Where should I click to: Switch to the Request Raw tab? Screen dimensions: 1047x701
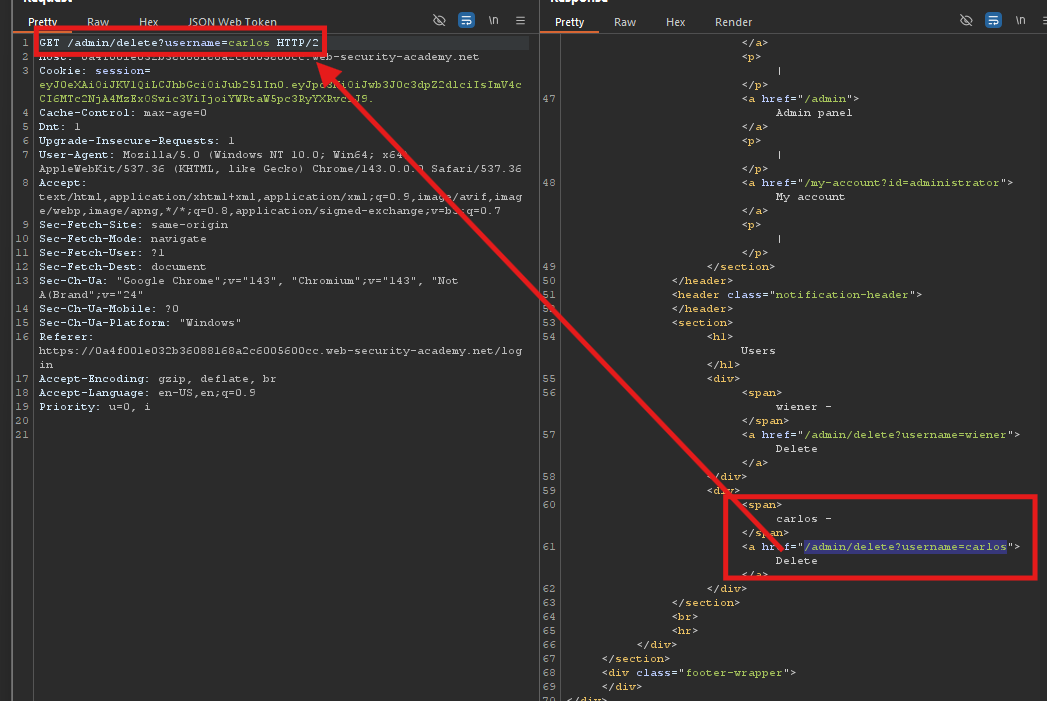97,22
